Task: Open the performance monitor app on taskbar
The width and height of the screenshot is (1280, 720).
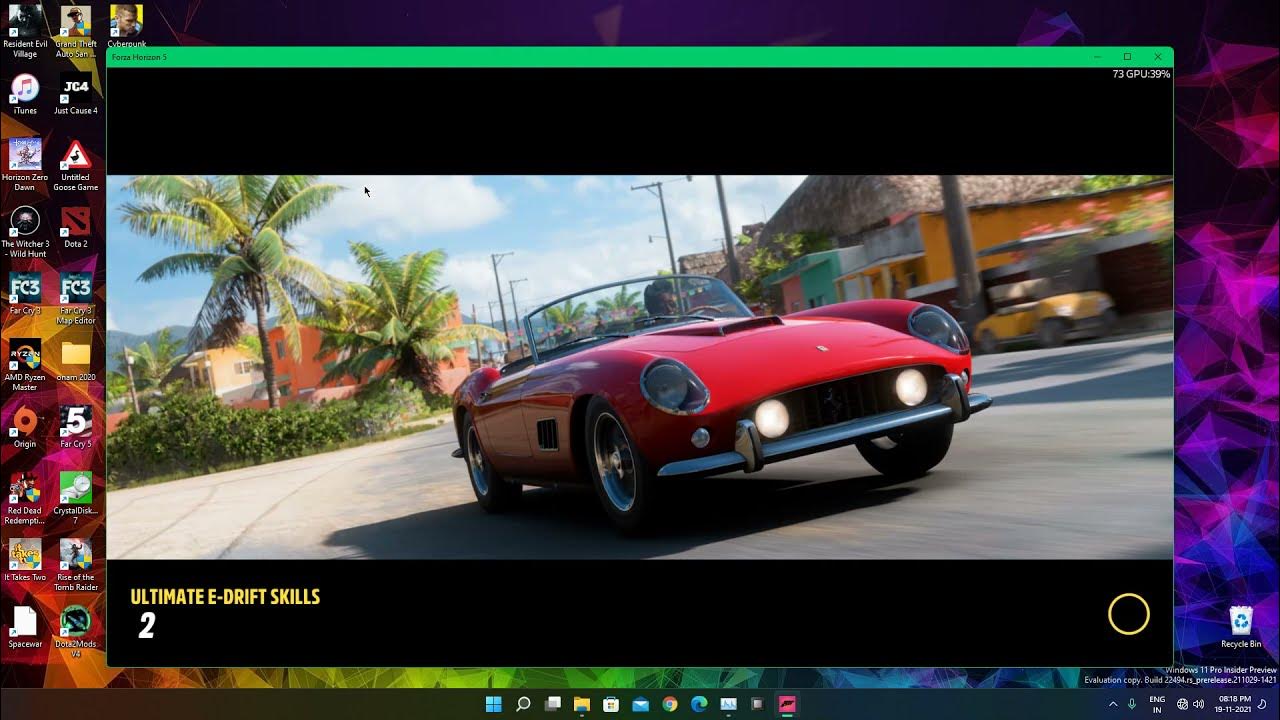Action: (728, 704)
